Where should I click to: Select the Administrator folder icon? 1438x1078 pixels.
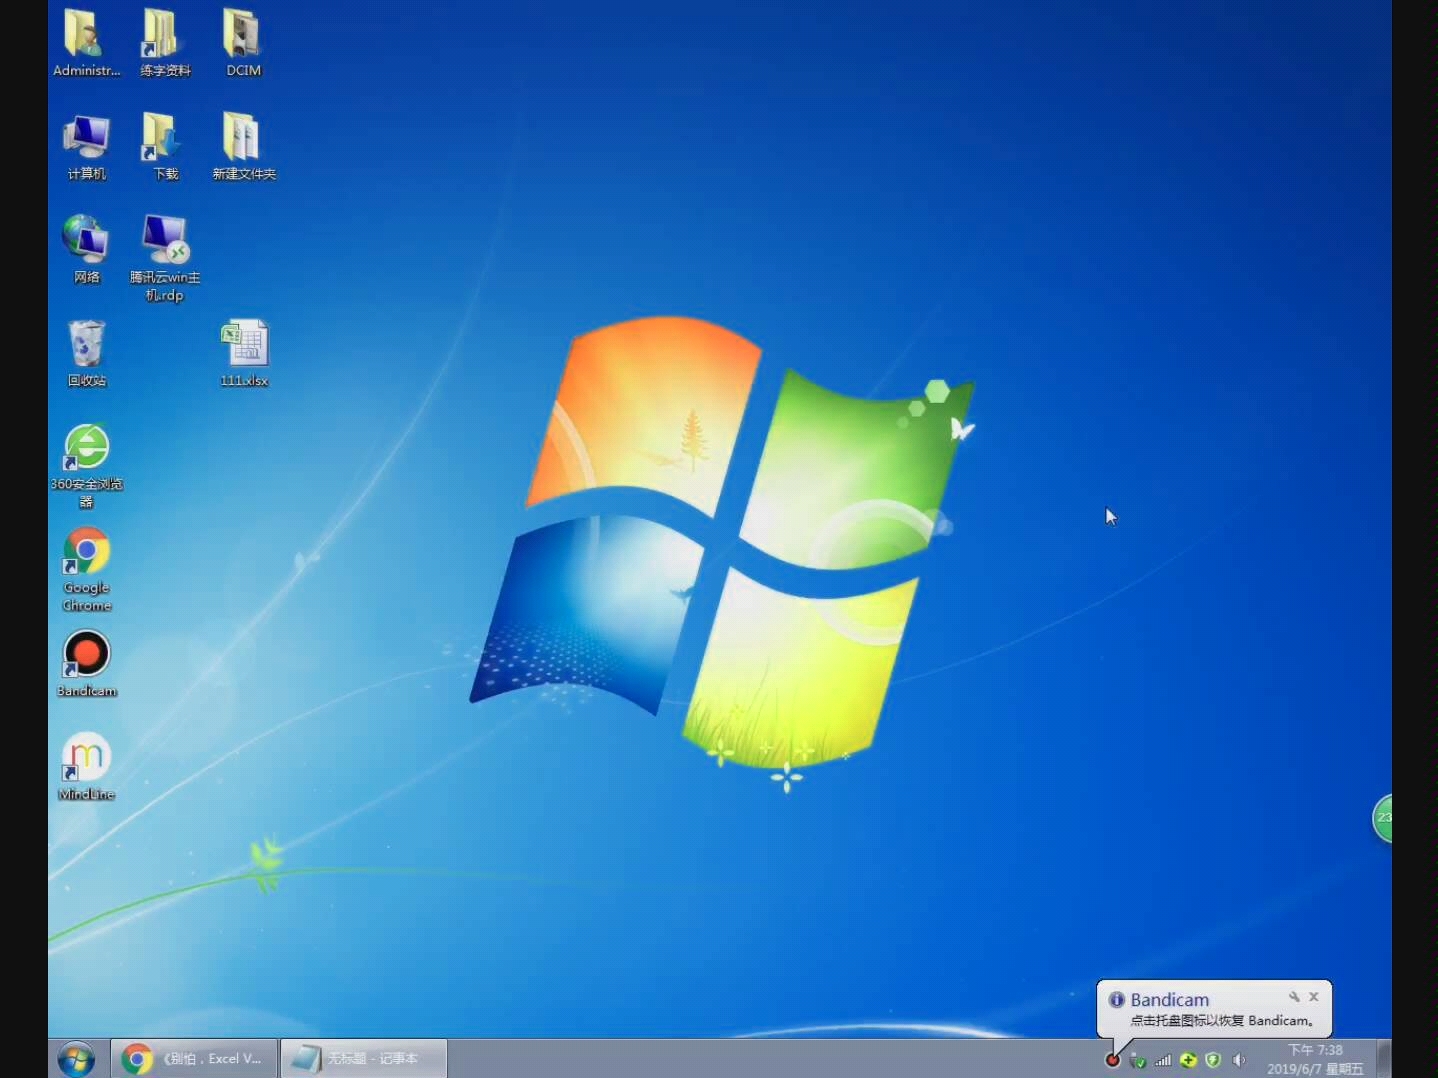(x=86, y=42)
